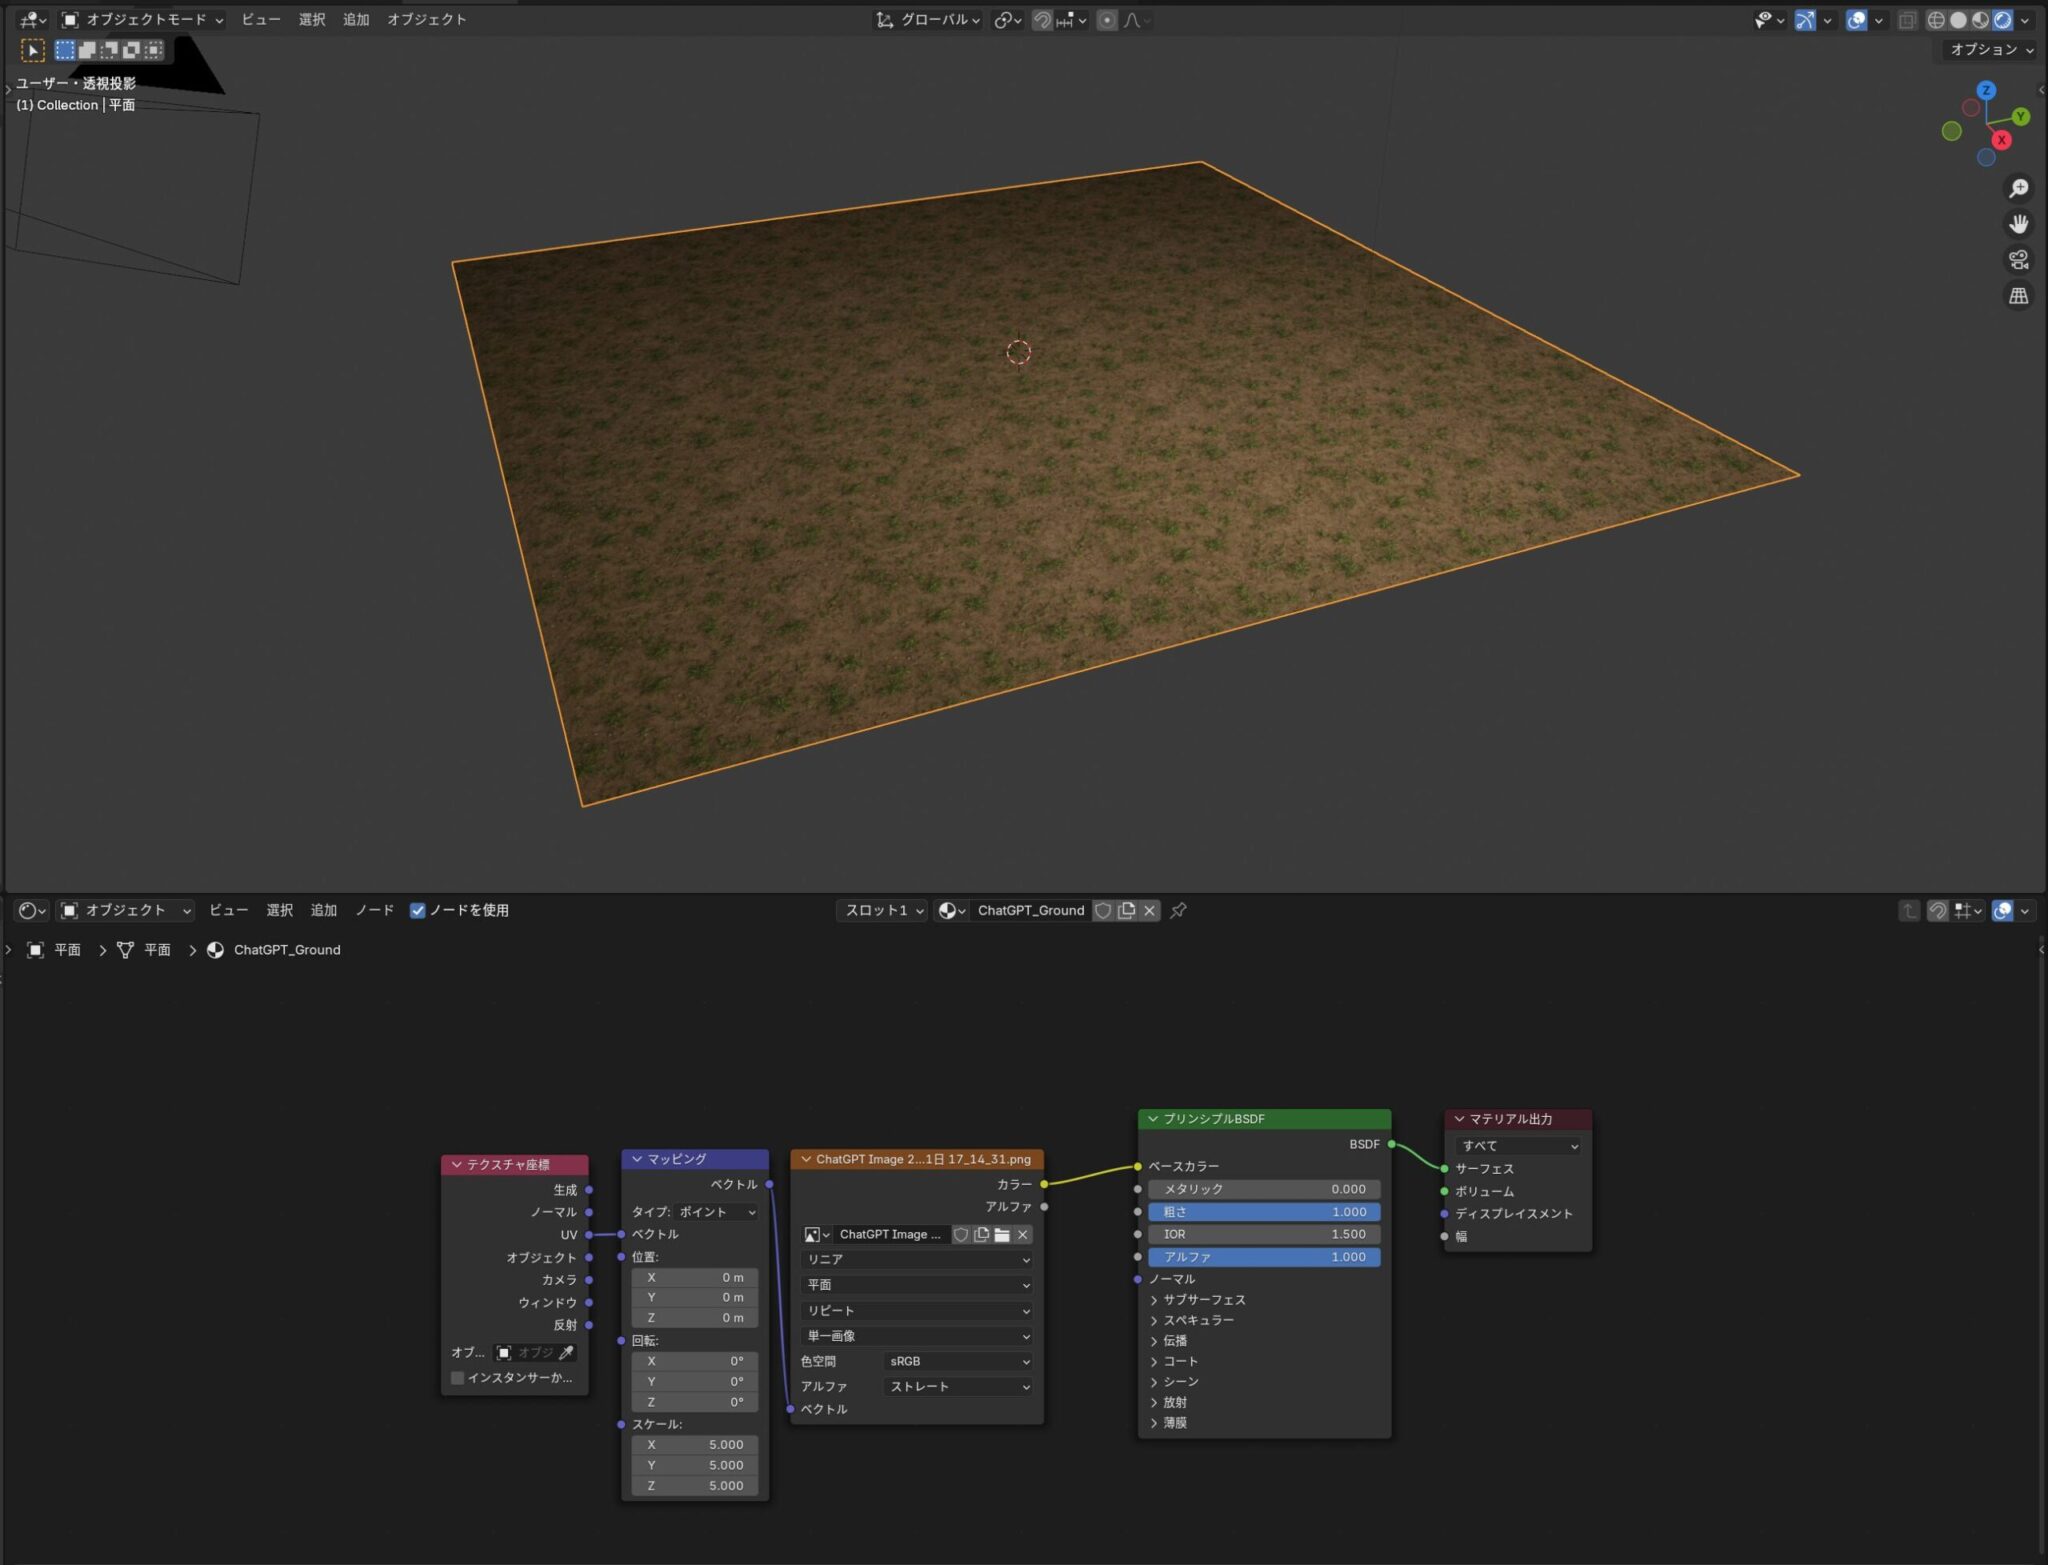2048x1565 pixels.
Task: Switch viewport to material preview shading
Action: [1980, 19]
